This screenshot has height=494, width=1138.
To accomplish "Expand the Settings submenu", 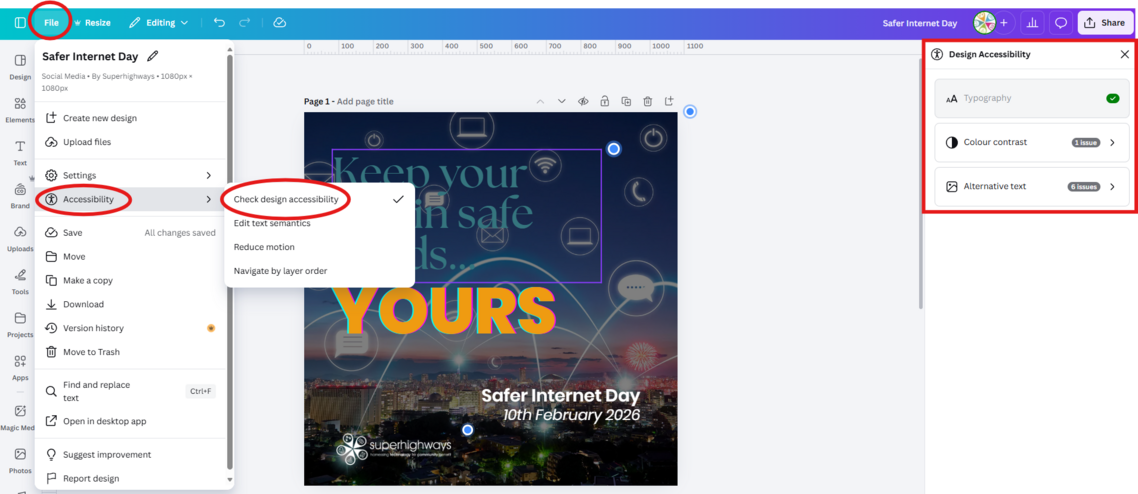I will (131, 175).
